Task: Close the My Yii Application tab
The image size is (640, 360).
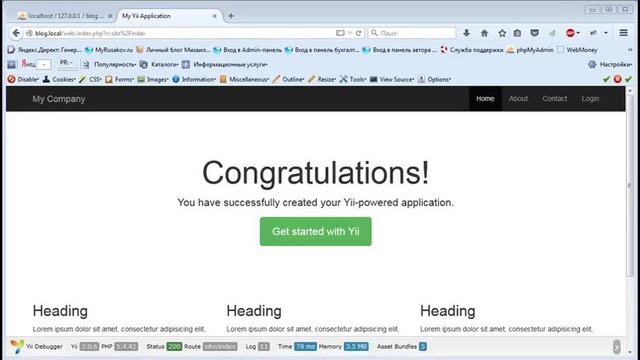Action: [215, 16]
